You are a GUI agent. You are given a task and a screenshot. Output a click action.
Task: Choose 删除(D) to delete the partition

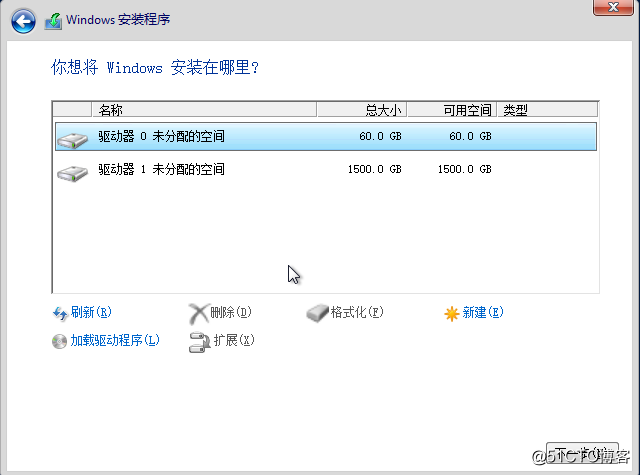(x=231, y=312)
